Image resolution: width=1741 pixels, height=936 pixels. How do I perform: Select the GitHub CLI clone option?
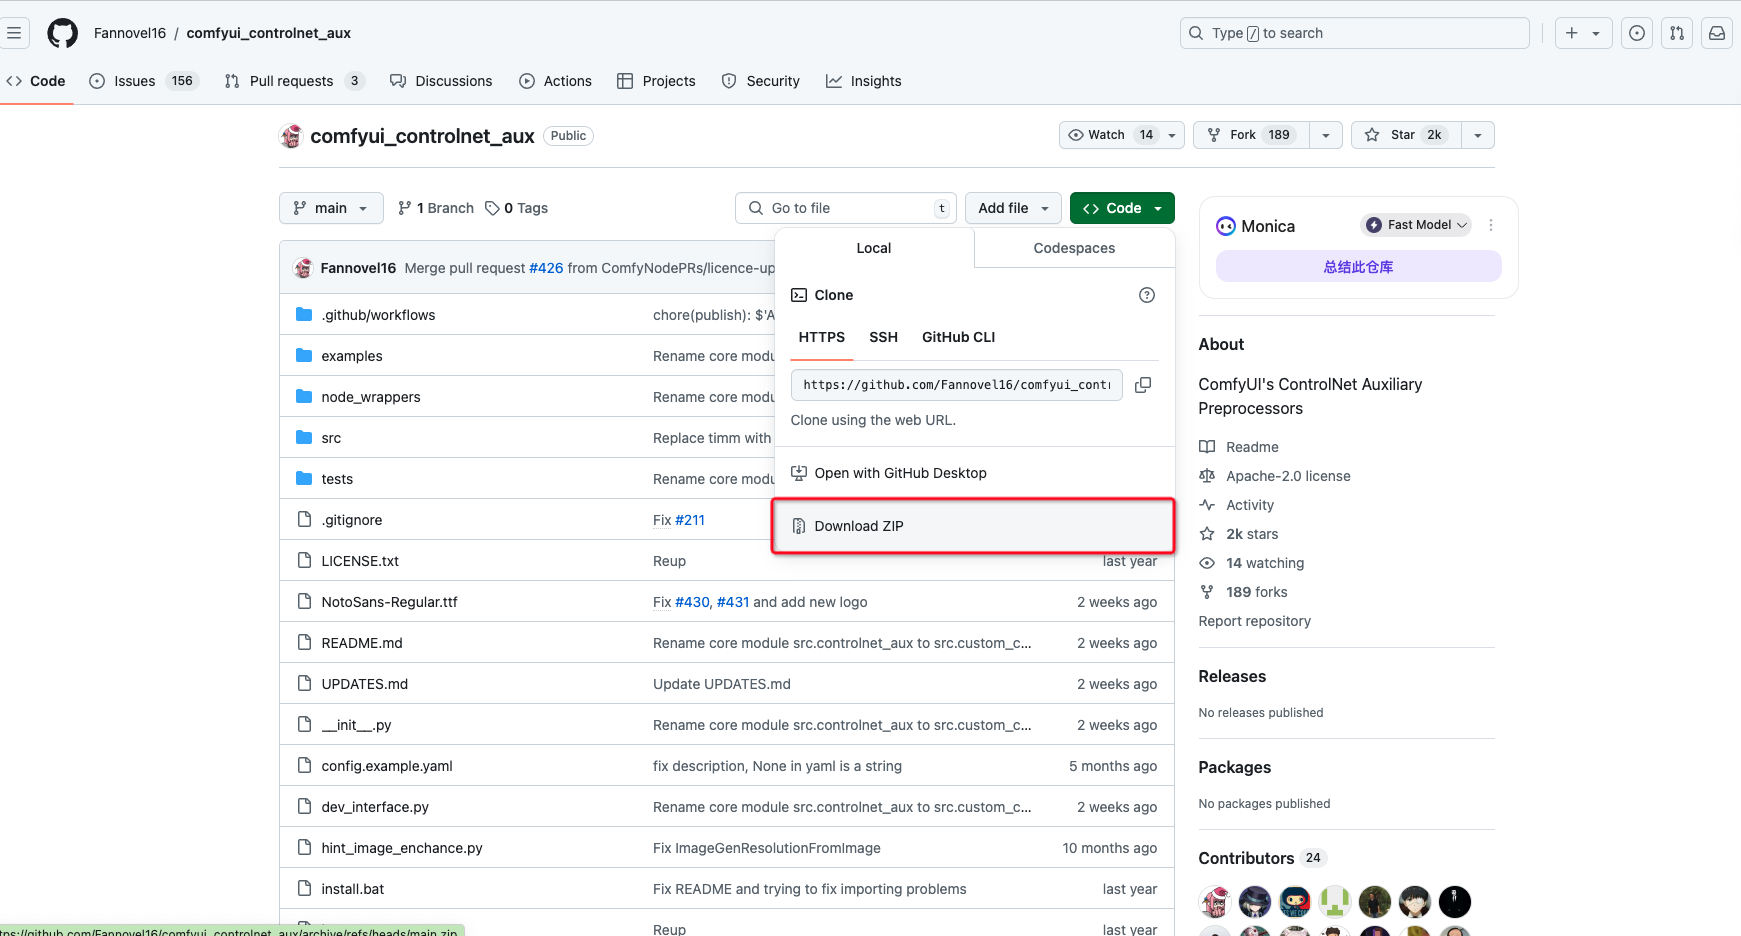[959, 338]
